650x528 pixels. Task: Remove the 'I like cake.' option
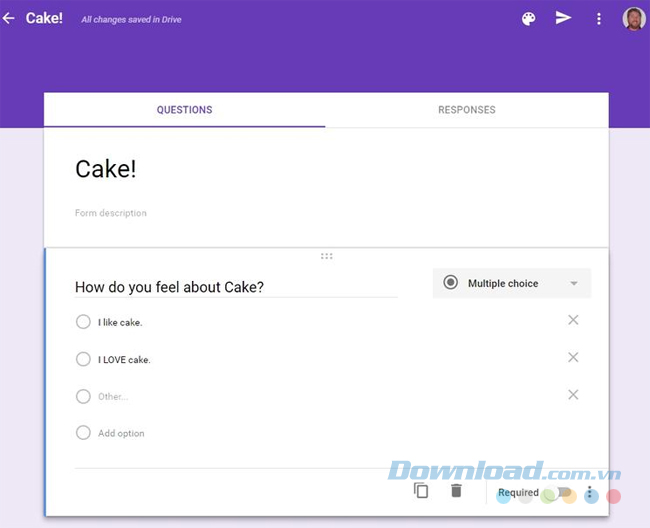coord(573,320)
